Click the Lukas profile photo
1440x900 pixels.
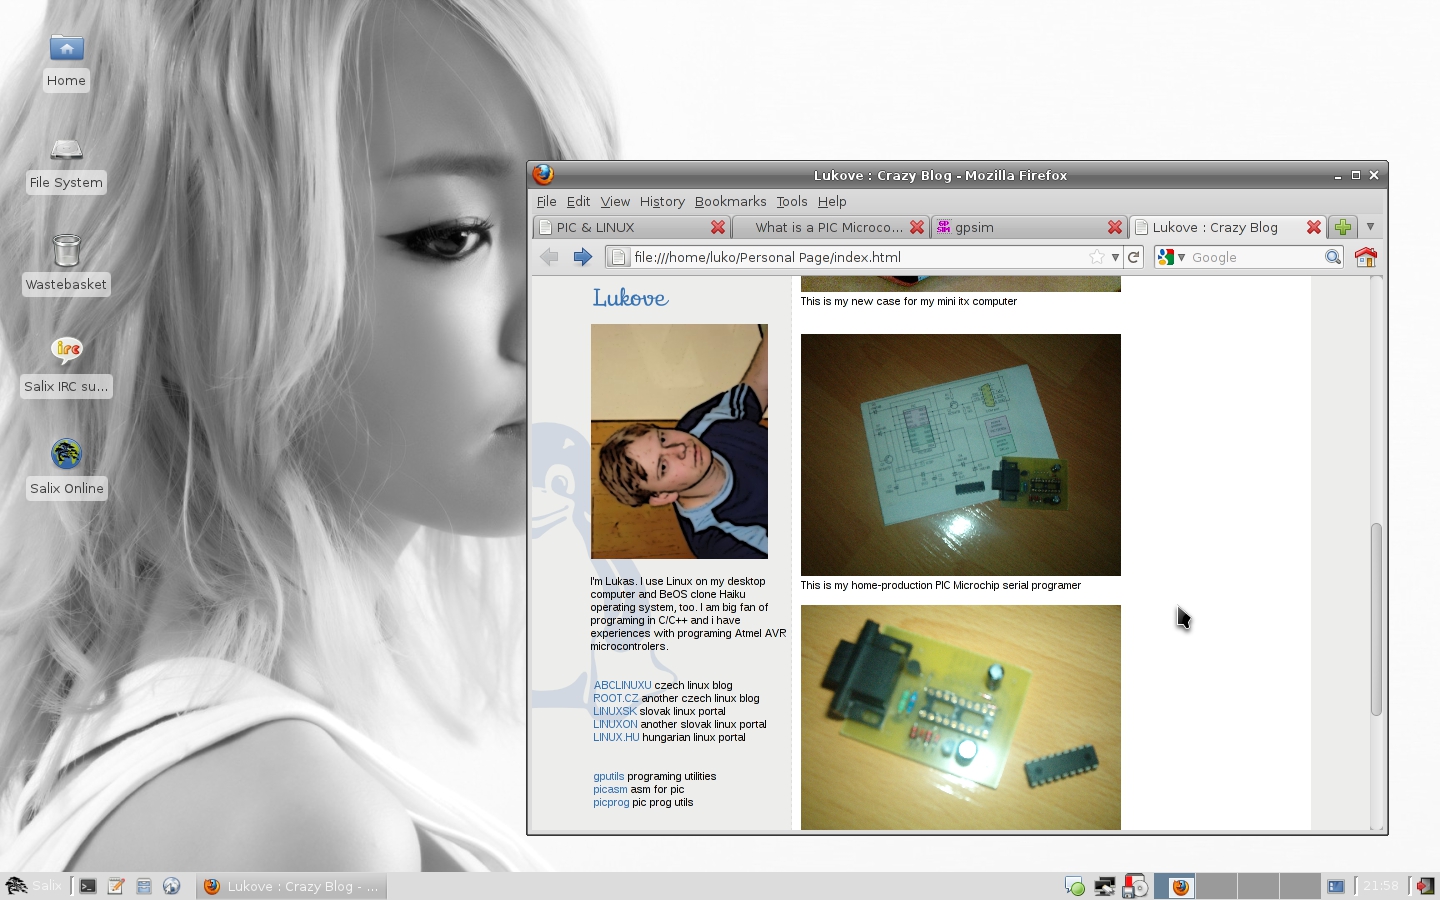[x=679, y=441]
